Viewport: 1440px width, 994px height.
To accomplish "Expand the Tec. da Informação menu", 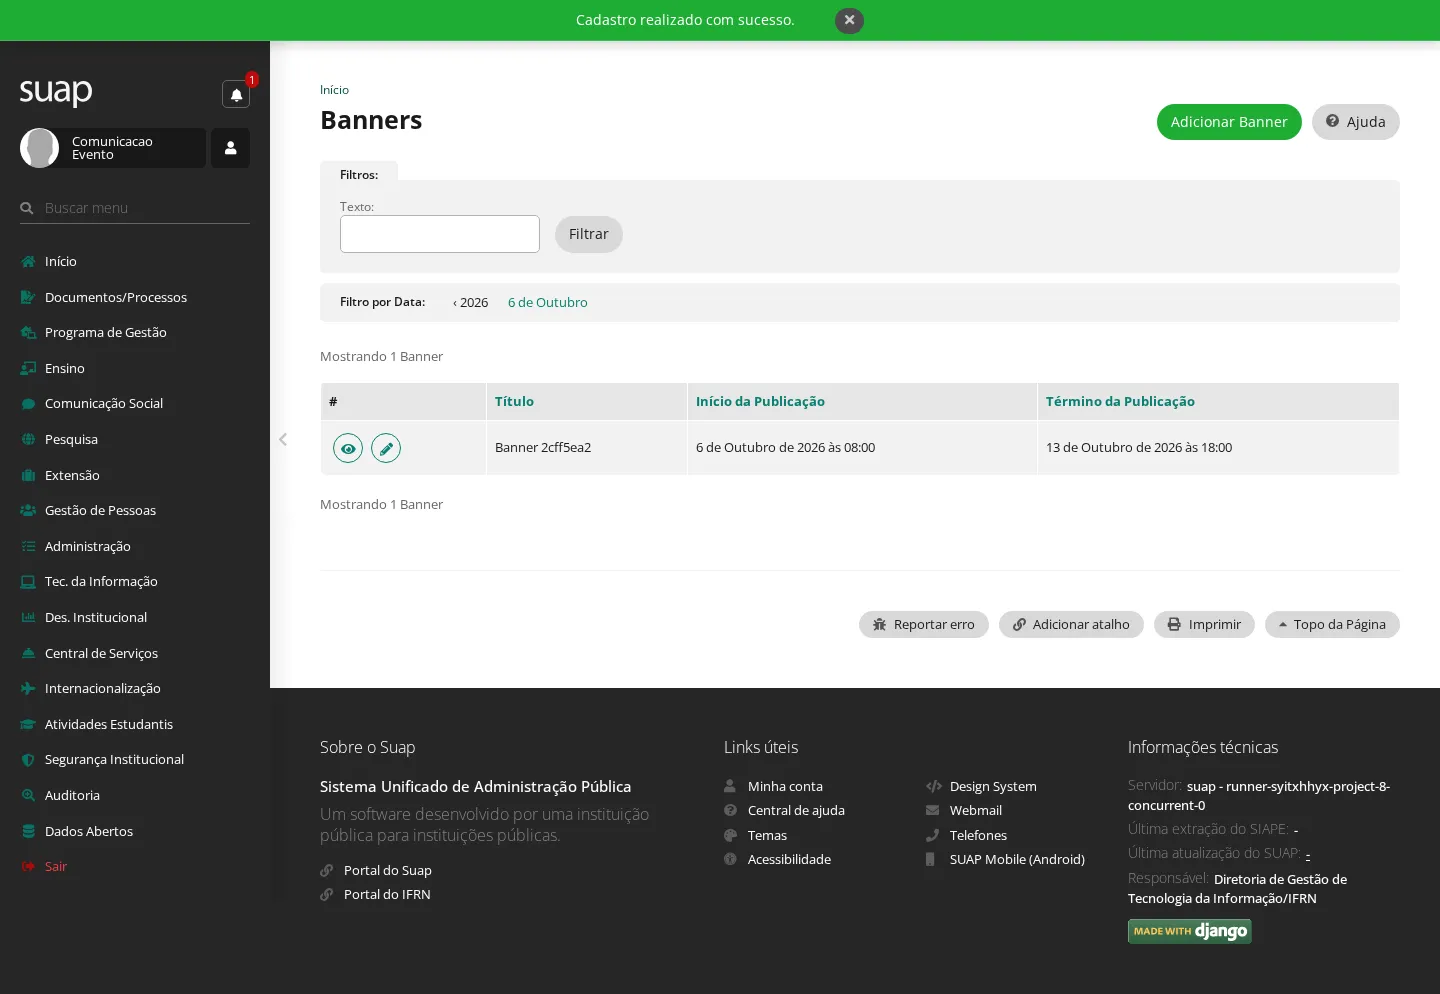I will click(x=135, y=581).
